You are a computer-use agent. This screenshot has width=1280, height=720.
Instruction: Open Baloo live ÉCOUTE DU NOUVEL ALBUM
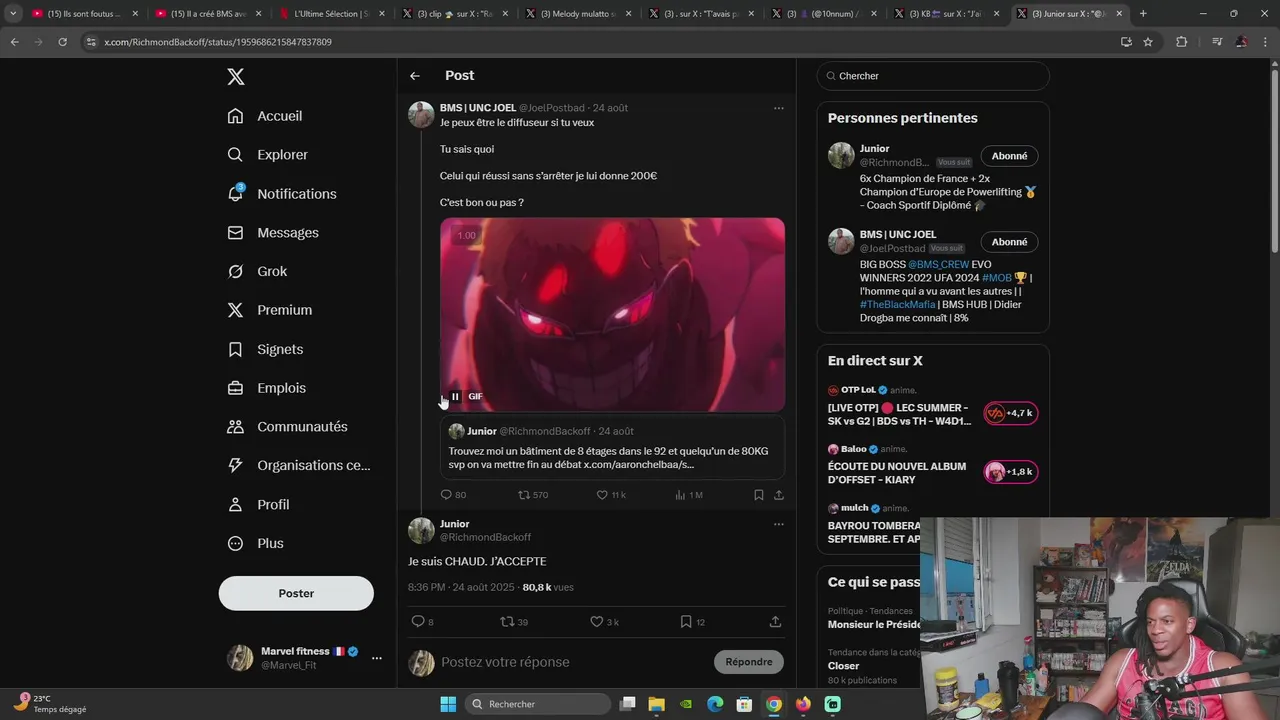click(932, 465)
